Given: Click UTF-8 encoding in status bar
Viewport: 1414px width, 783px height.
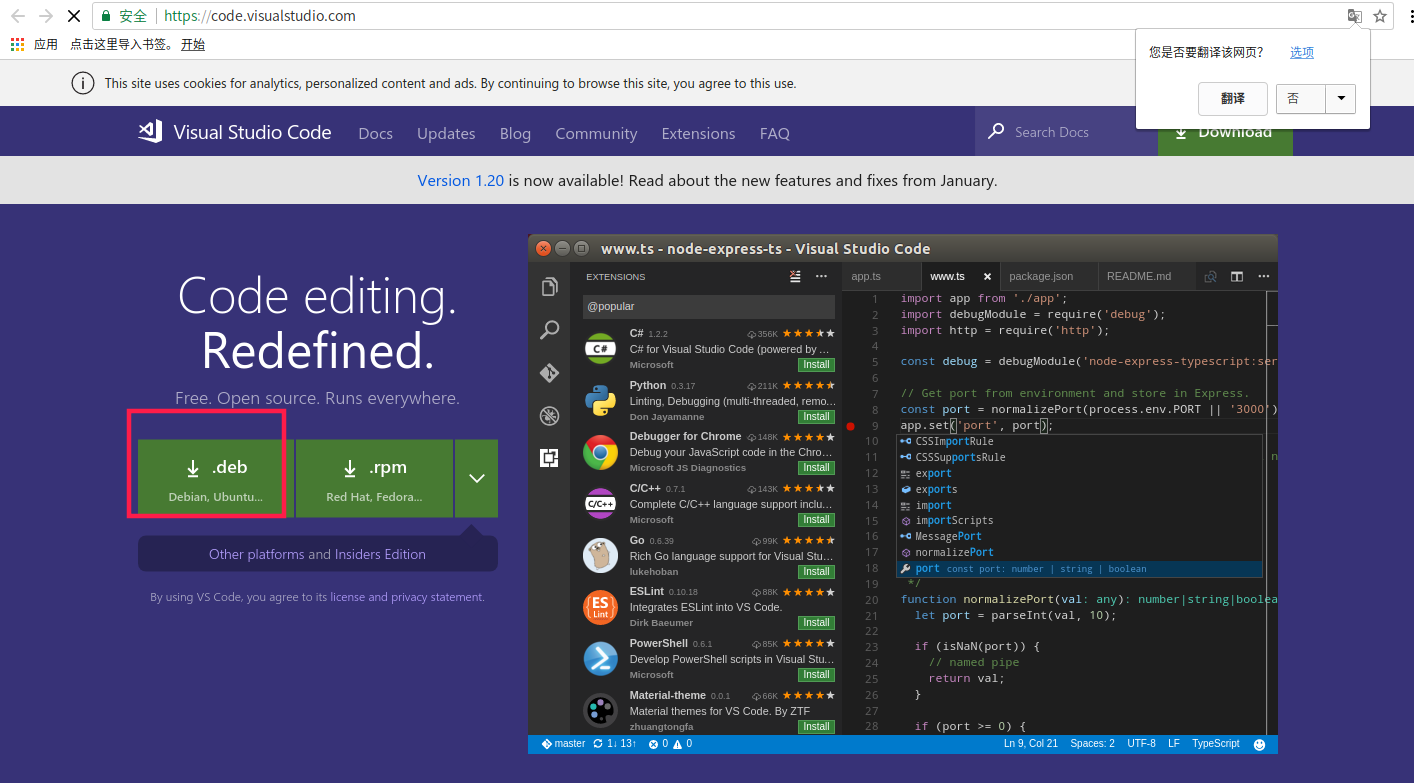Looking at the screenshot, I should (1141, 744).
